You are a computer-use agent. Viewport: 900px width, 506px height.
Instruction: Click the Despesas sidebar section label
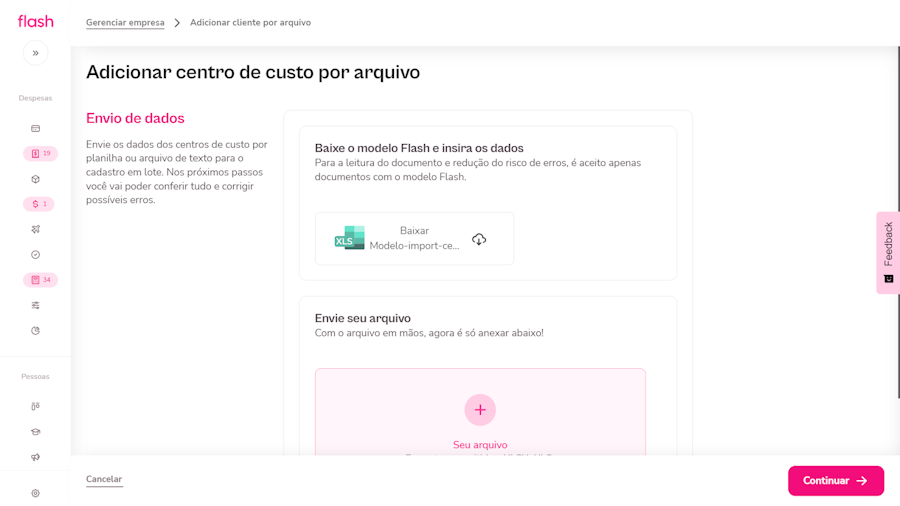(36, 98)
